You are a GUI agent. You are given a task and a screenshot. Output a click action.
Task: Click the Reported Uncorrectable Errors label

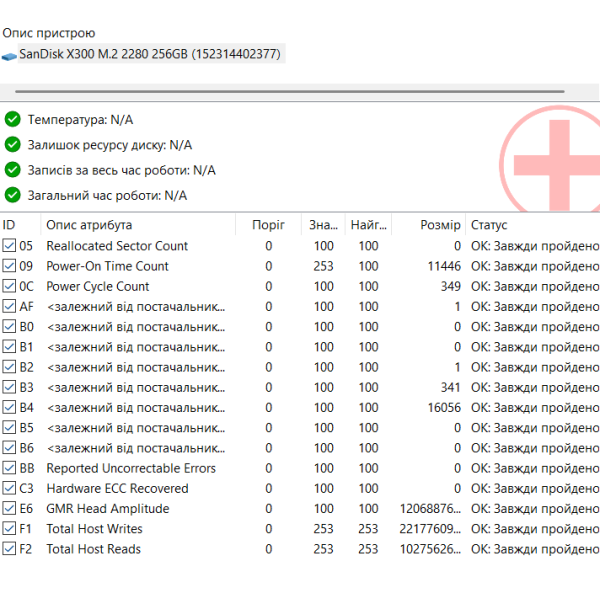click(x=131, y=468)
